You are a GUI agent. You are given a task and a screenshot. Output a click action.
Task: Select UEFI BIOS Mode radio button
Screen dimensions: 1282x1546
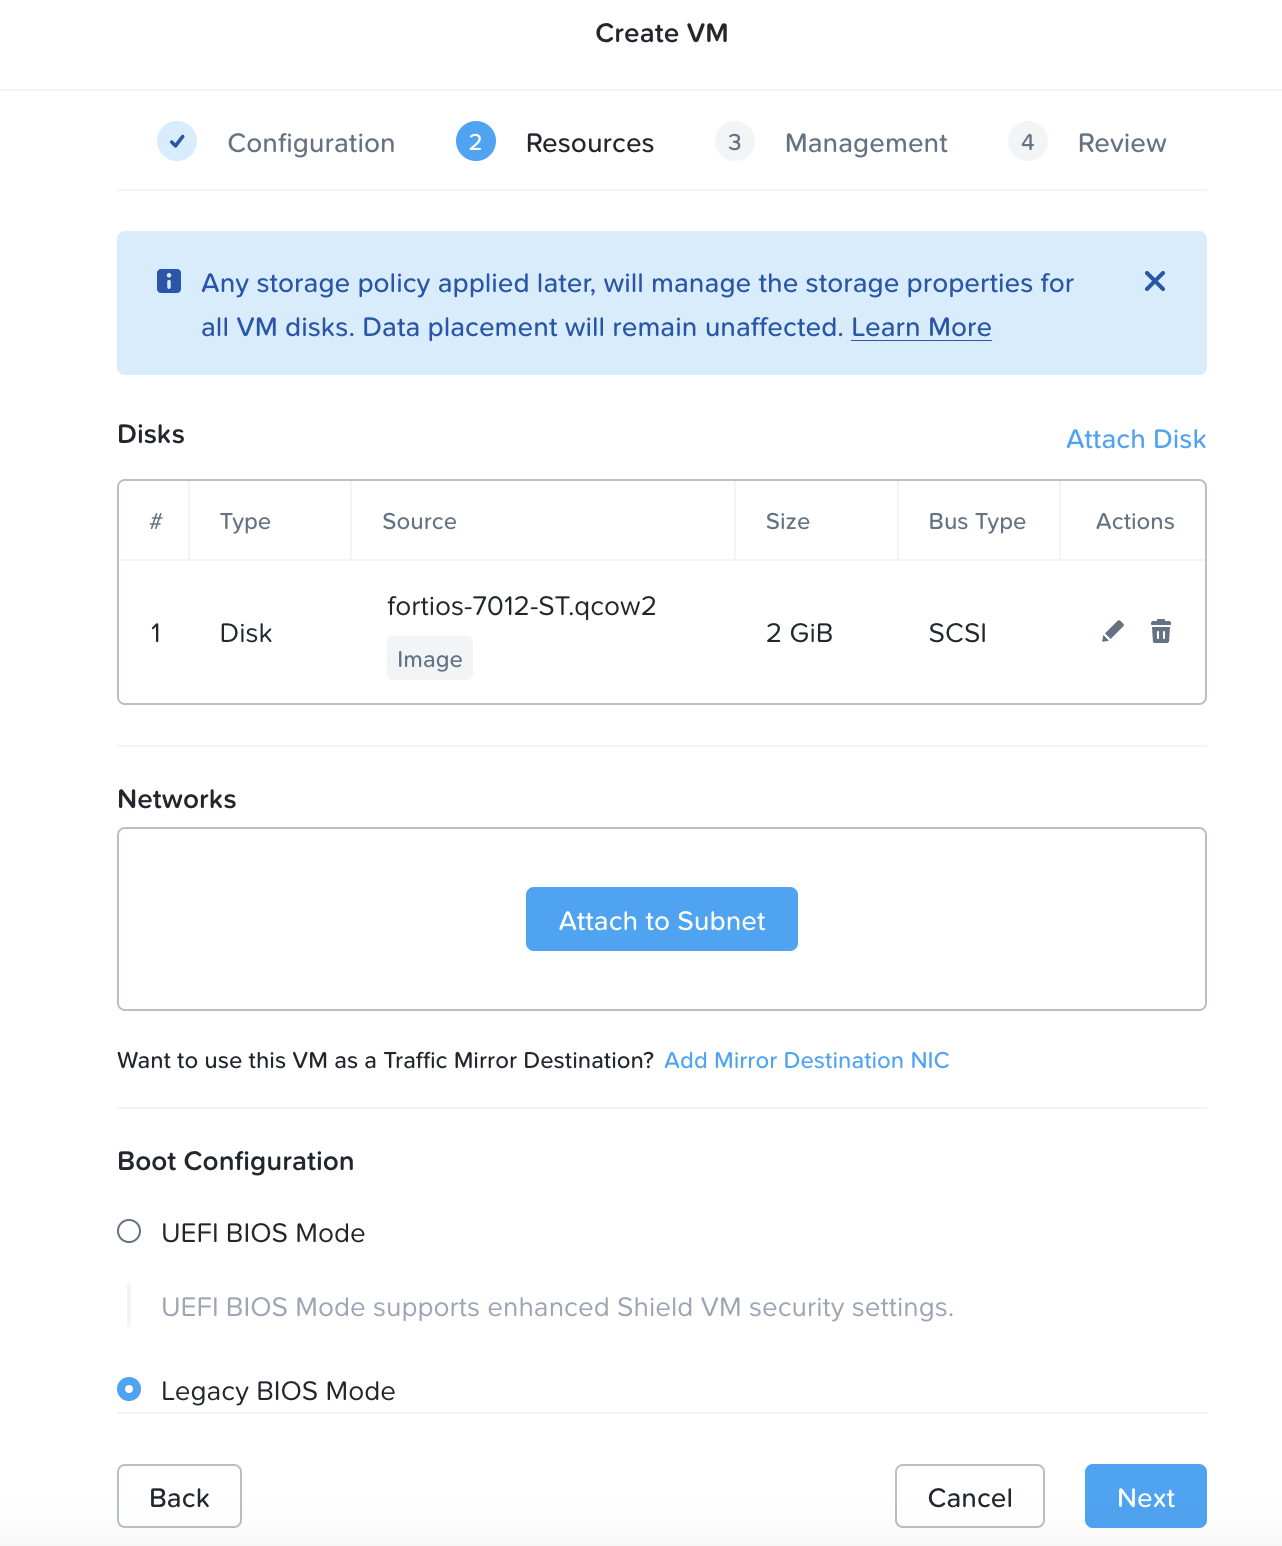(x=129, y=1231)
